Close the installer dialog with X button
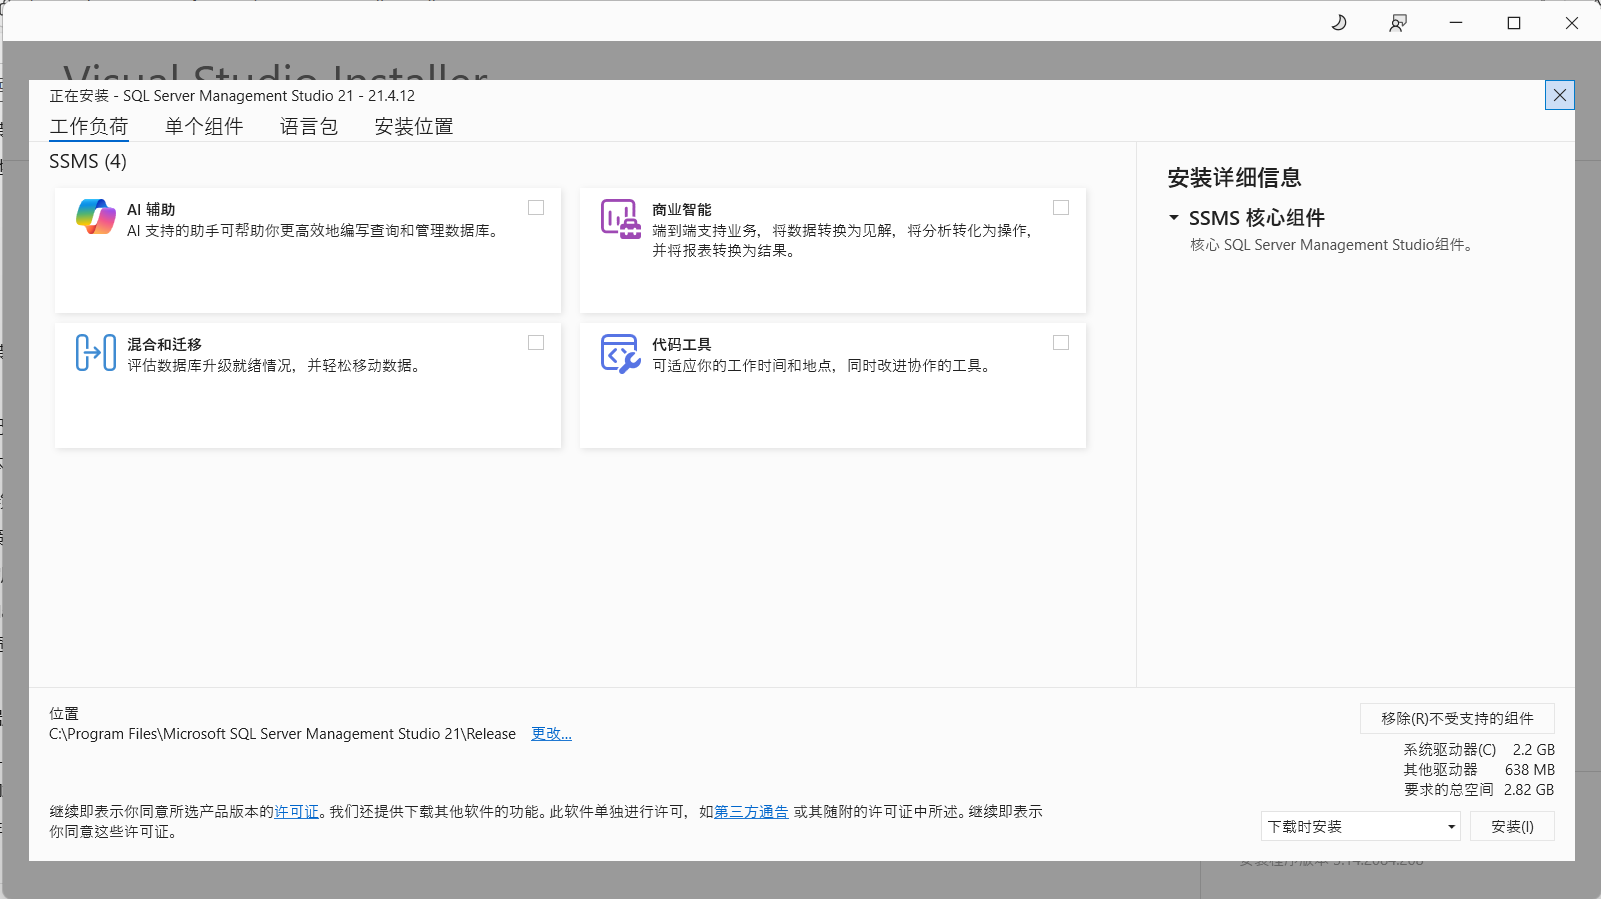The width and height of the screenshot is (1601, 899). pos(1560,95)
